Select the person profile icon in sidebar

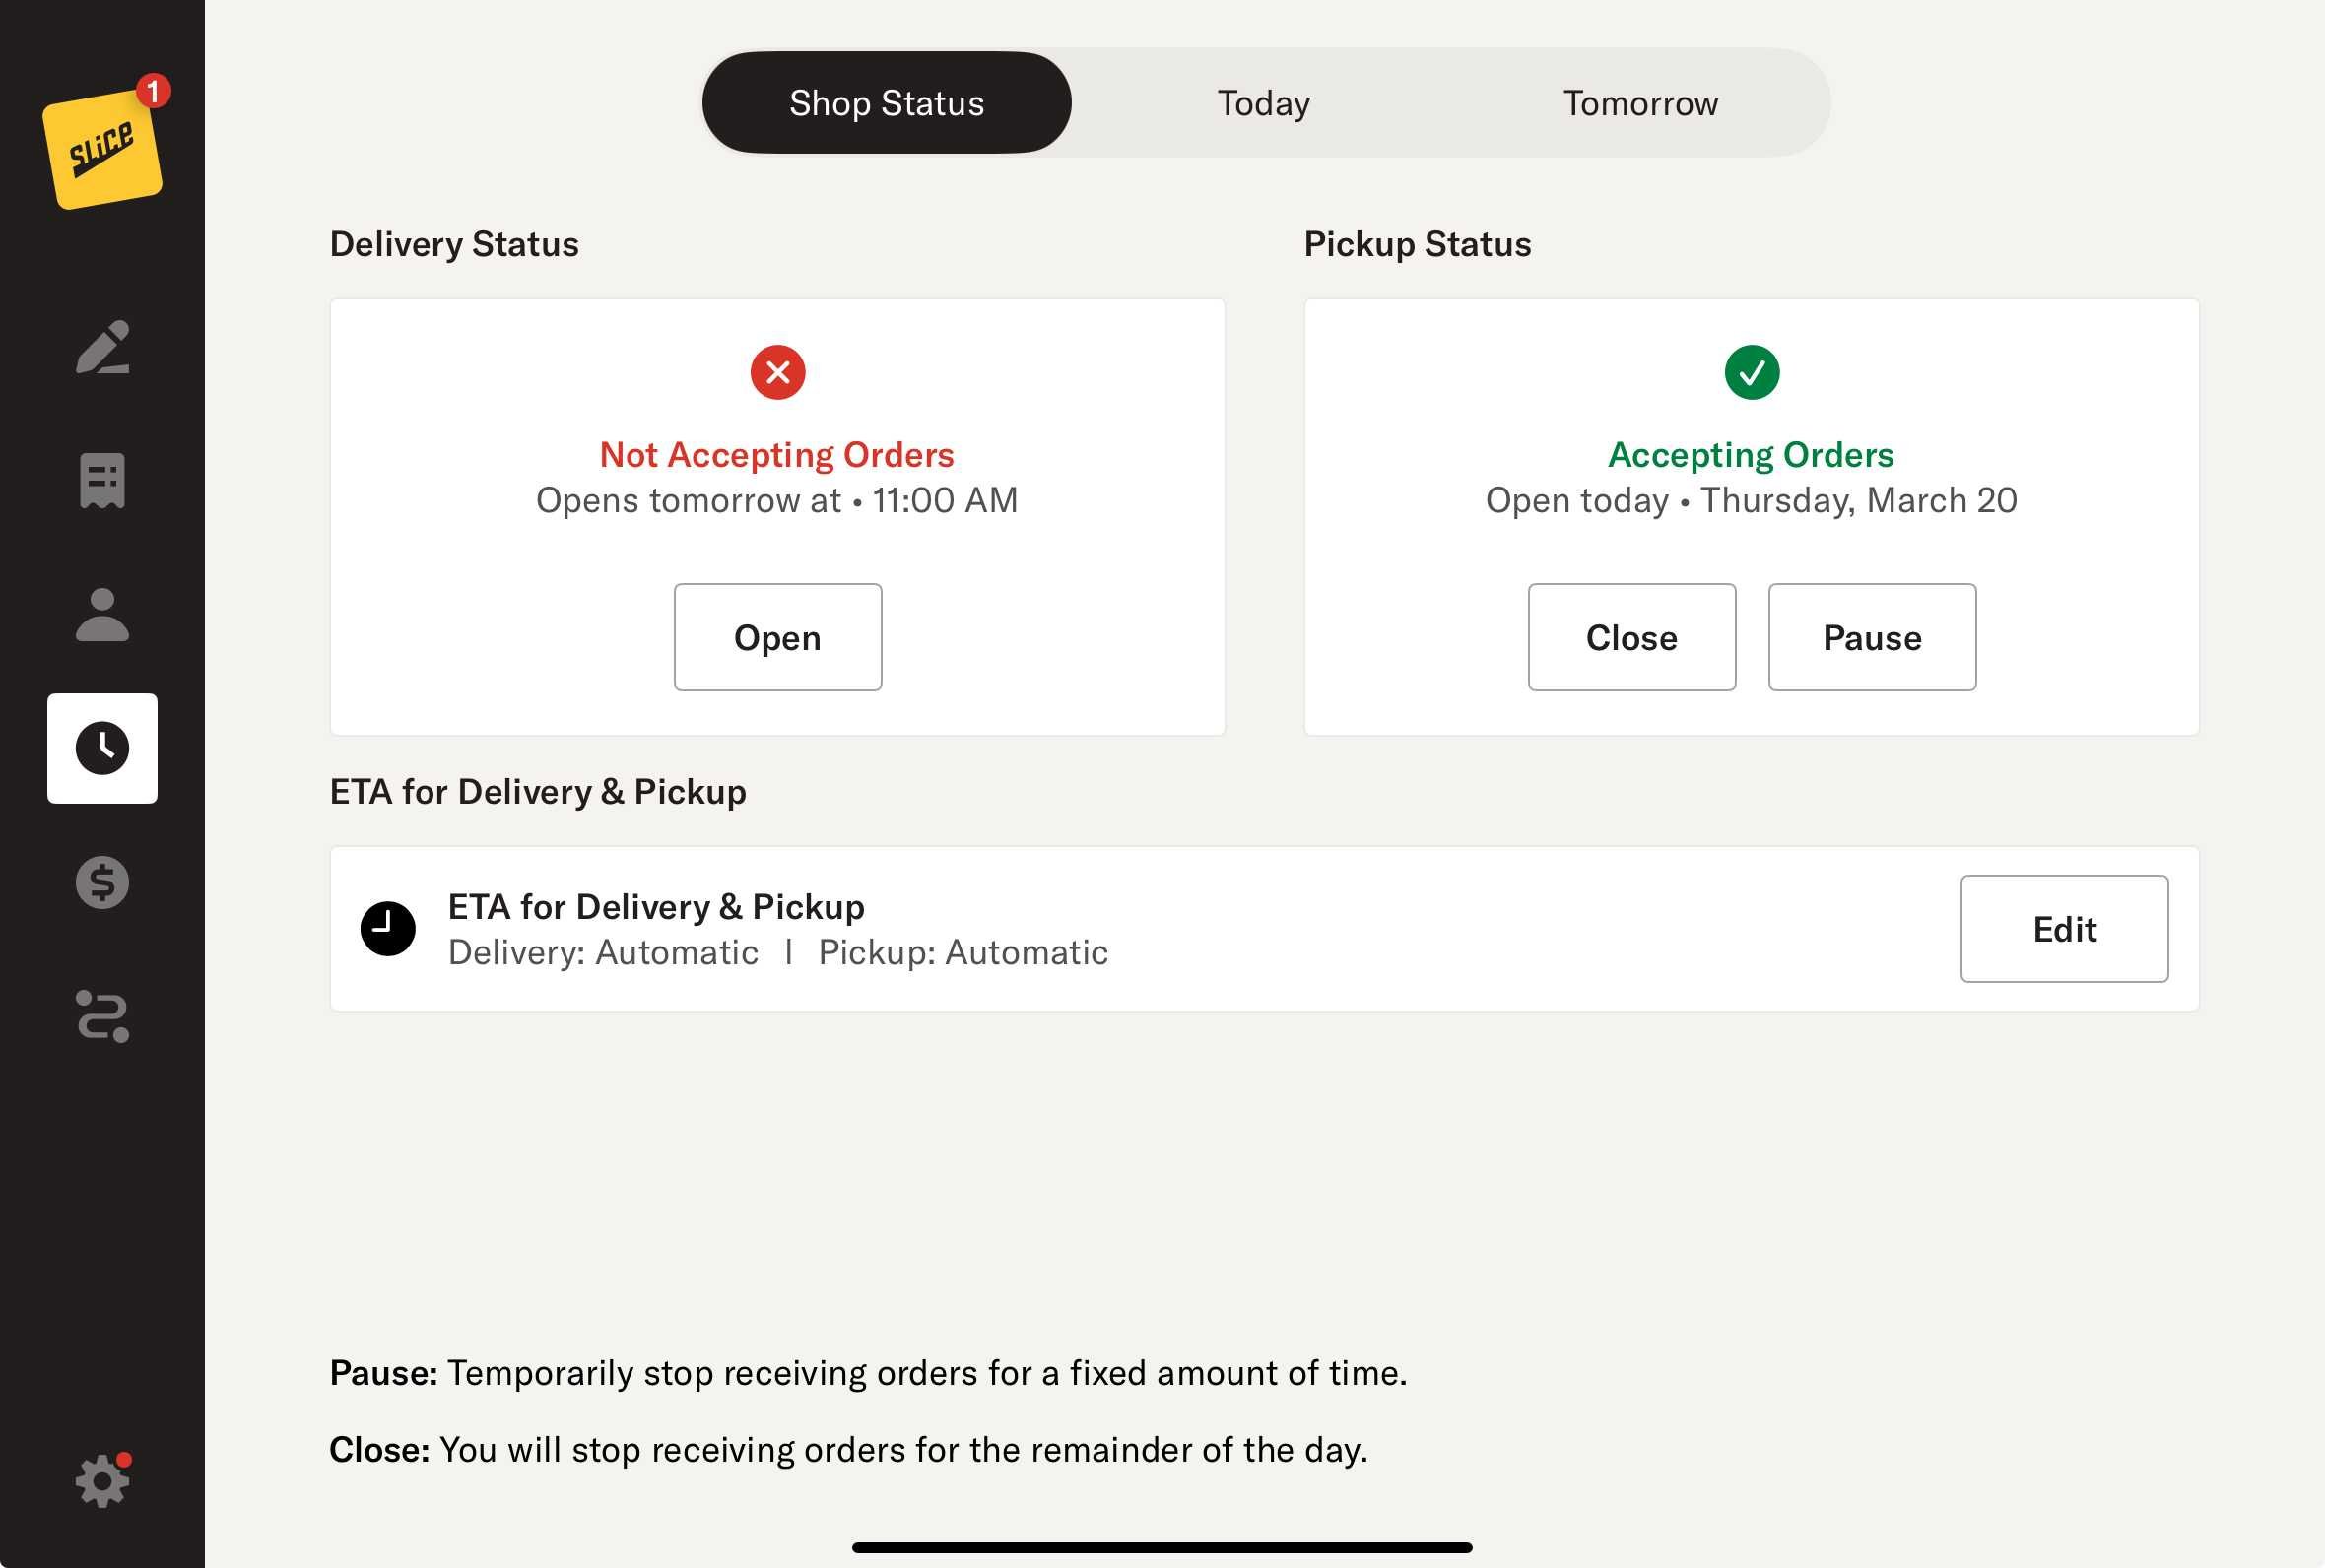[x=103, y=614]
